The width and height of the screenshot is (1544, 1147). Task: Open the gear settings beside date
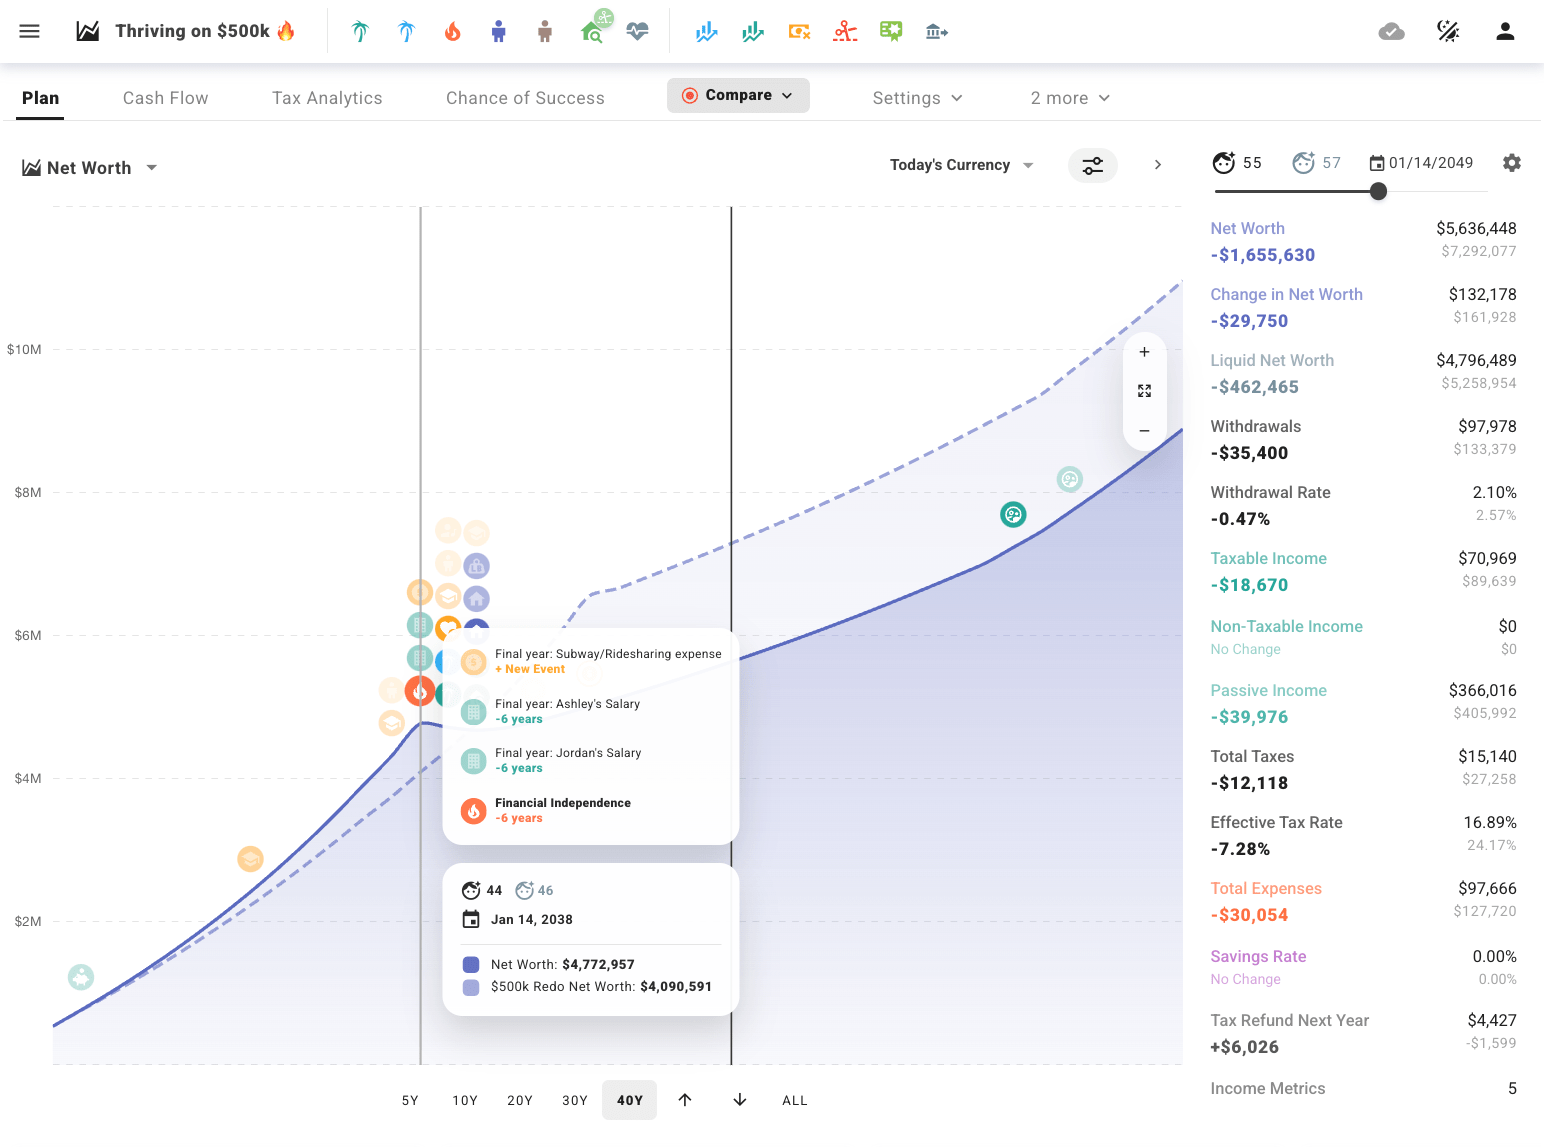click(1512, 163)
